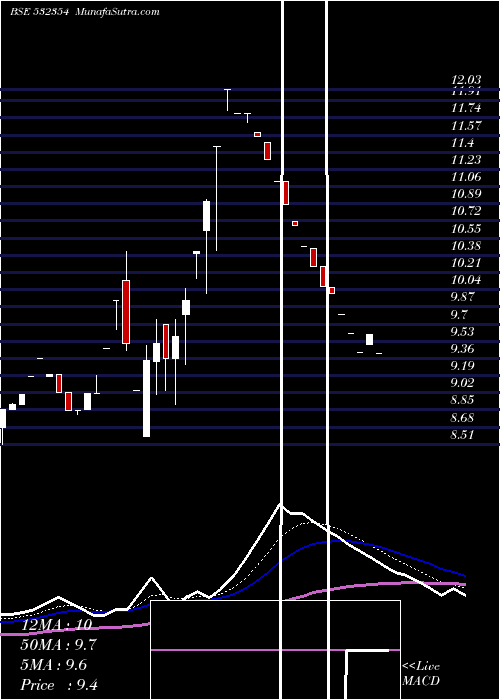Click the 8.51 price axis label
This screenshot has width=500, height=700.
tap(462, 435)
